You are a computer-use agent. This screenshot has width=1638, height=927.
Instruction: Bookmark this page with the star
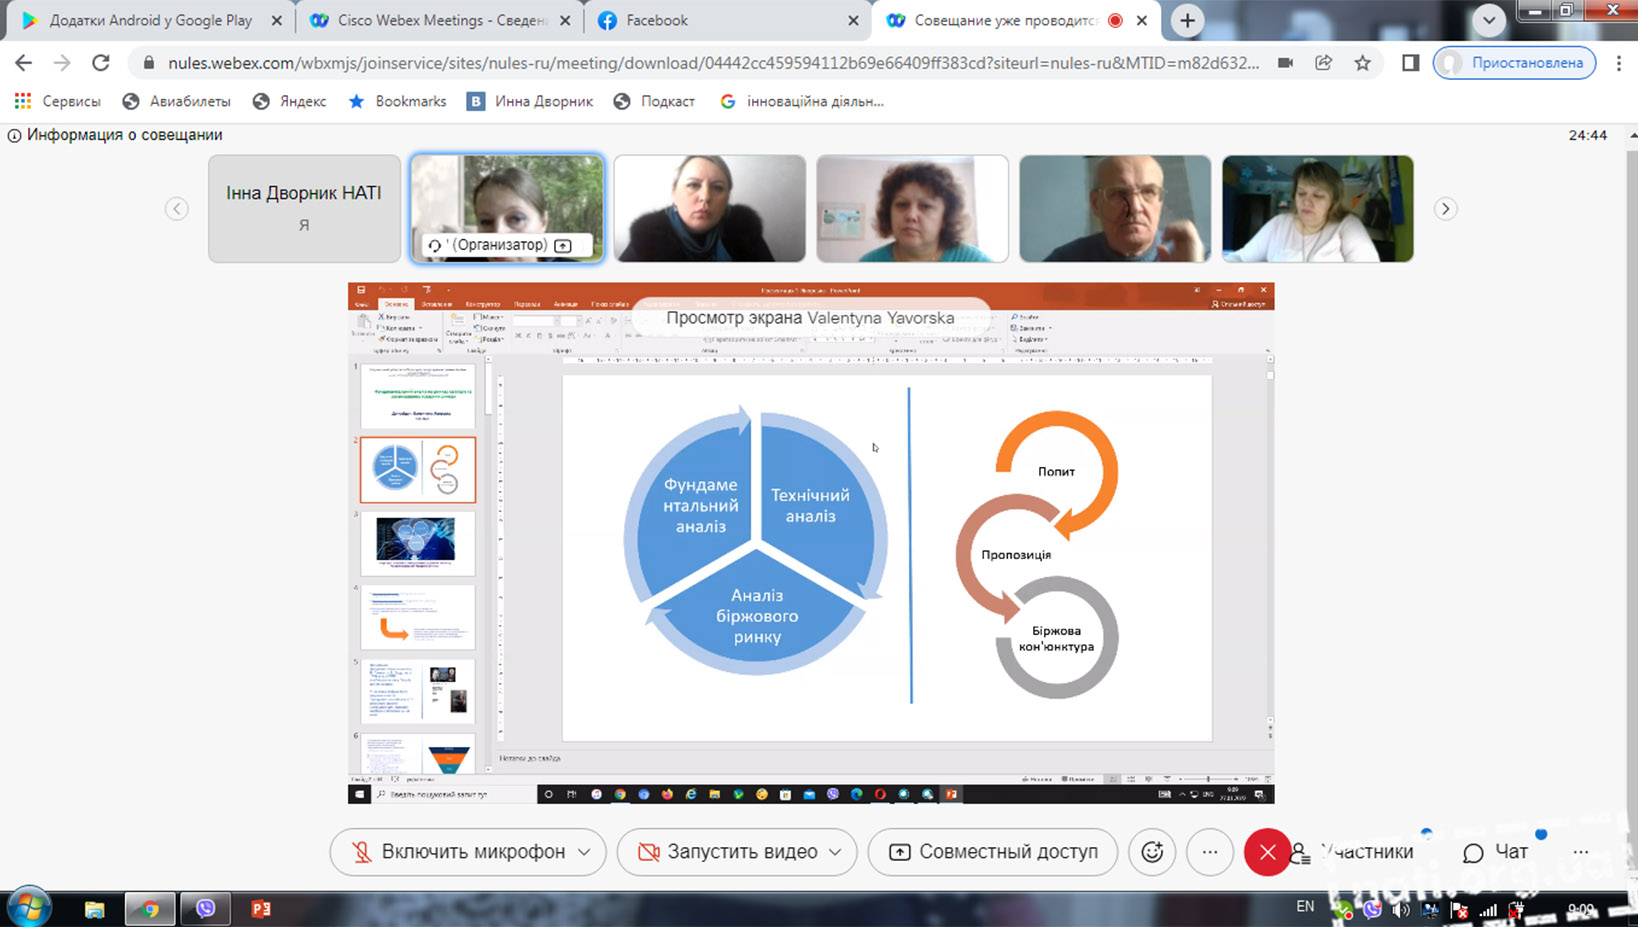(x=1362, y=62)
